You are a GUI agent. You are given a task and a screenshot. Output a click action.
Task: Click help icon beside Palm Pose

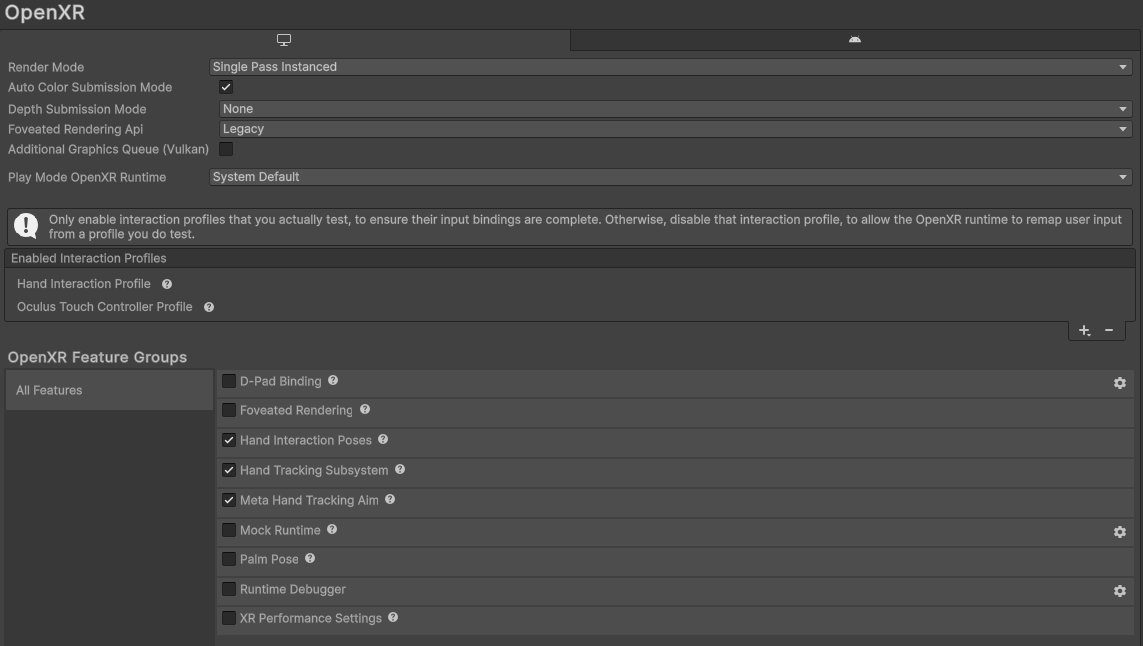pyautogui.click(x=310, y=559)
